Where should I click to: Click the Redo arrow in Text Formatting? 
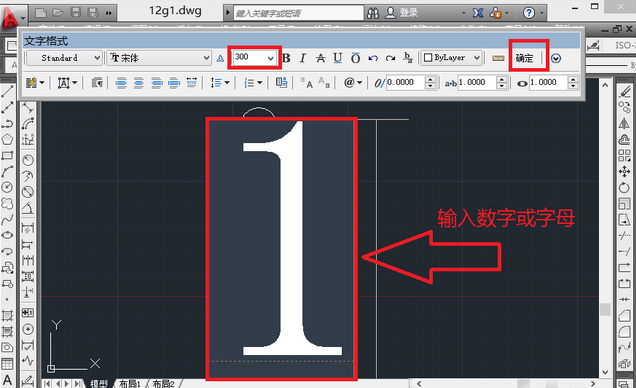(391, 58)
